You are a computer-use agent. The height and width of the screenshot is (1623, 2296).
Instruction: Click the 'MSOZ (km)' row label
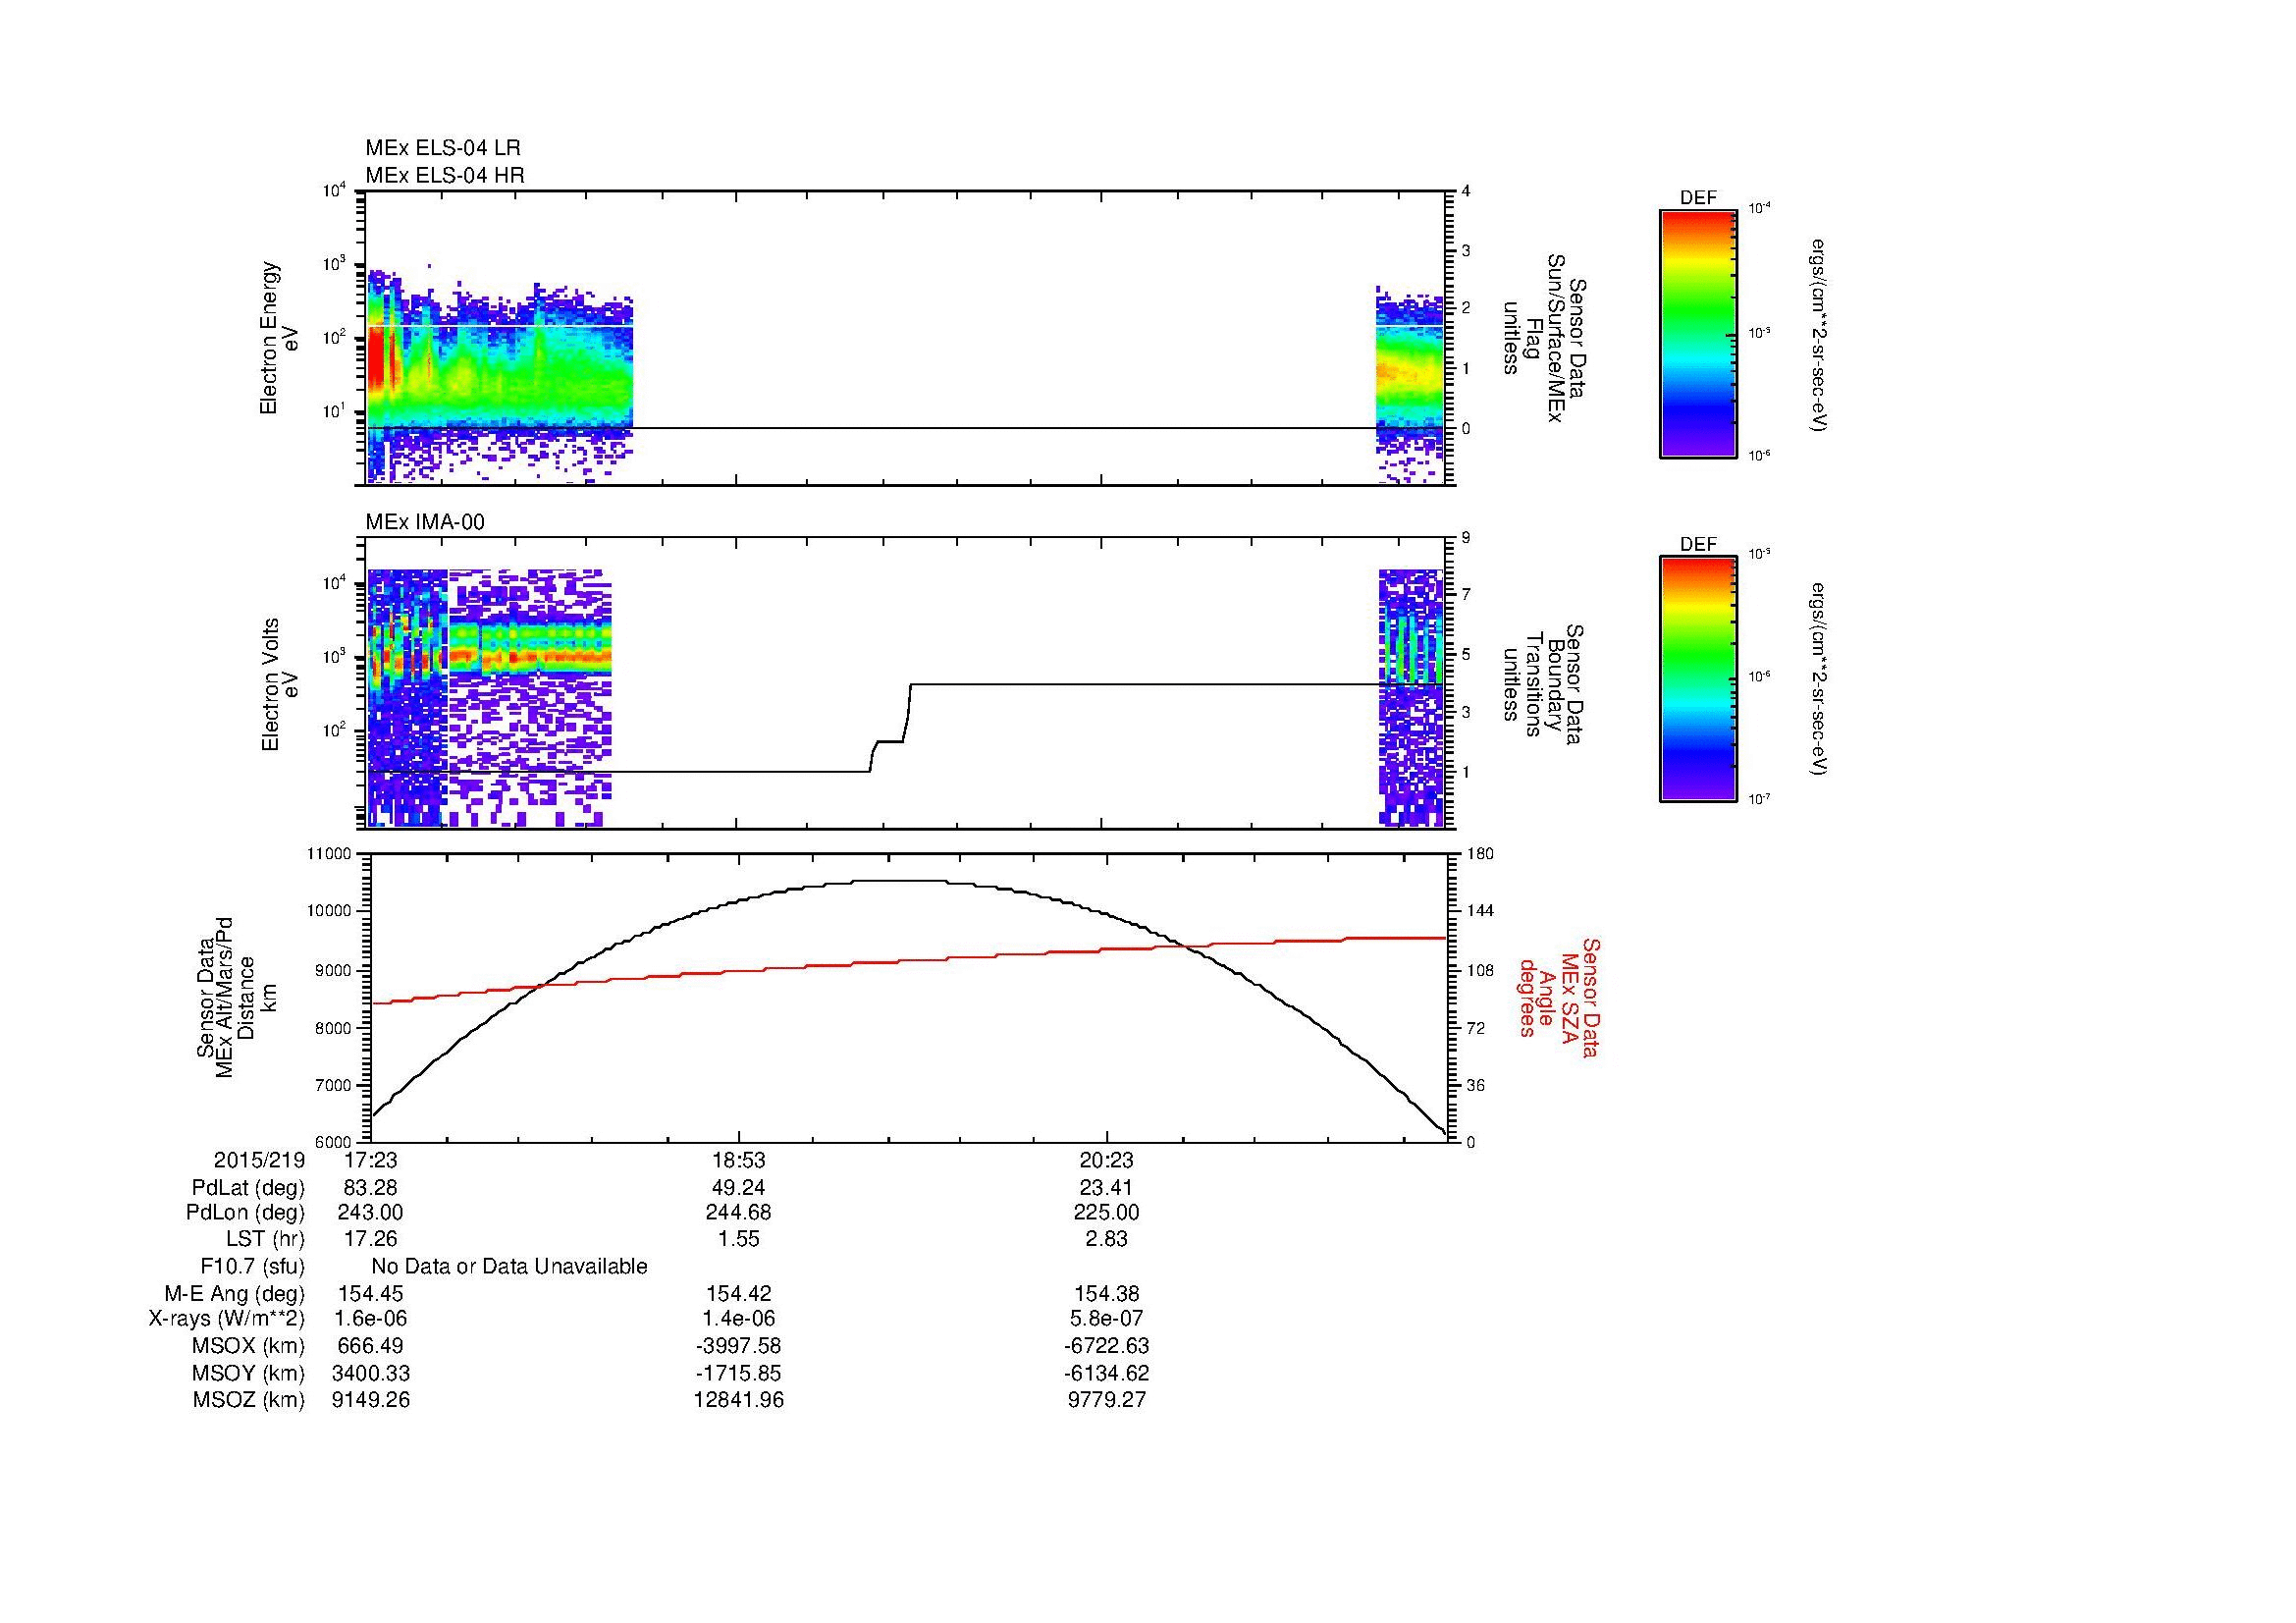[x=248, y=1400]
